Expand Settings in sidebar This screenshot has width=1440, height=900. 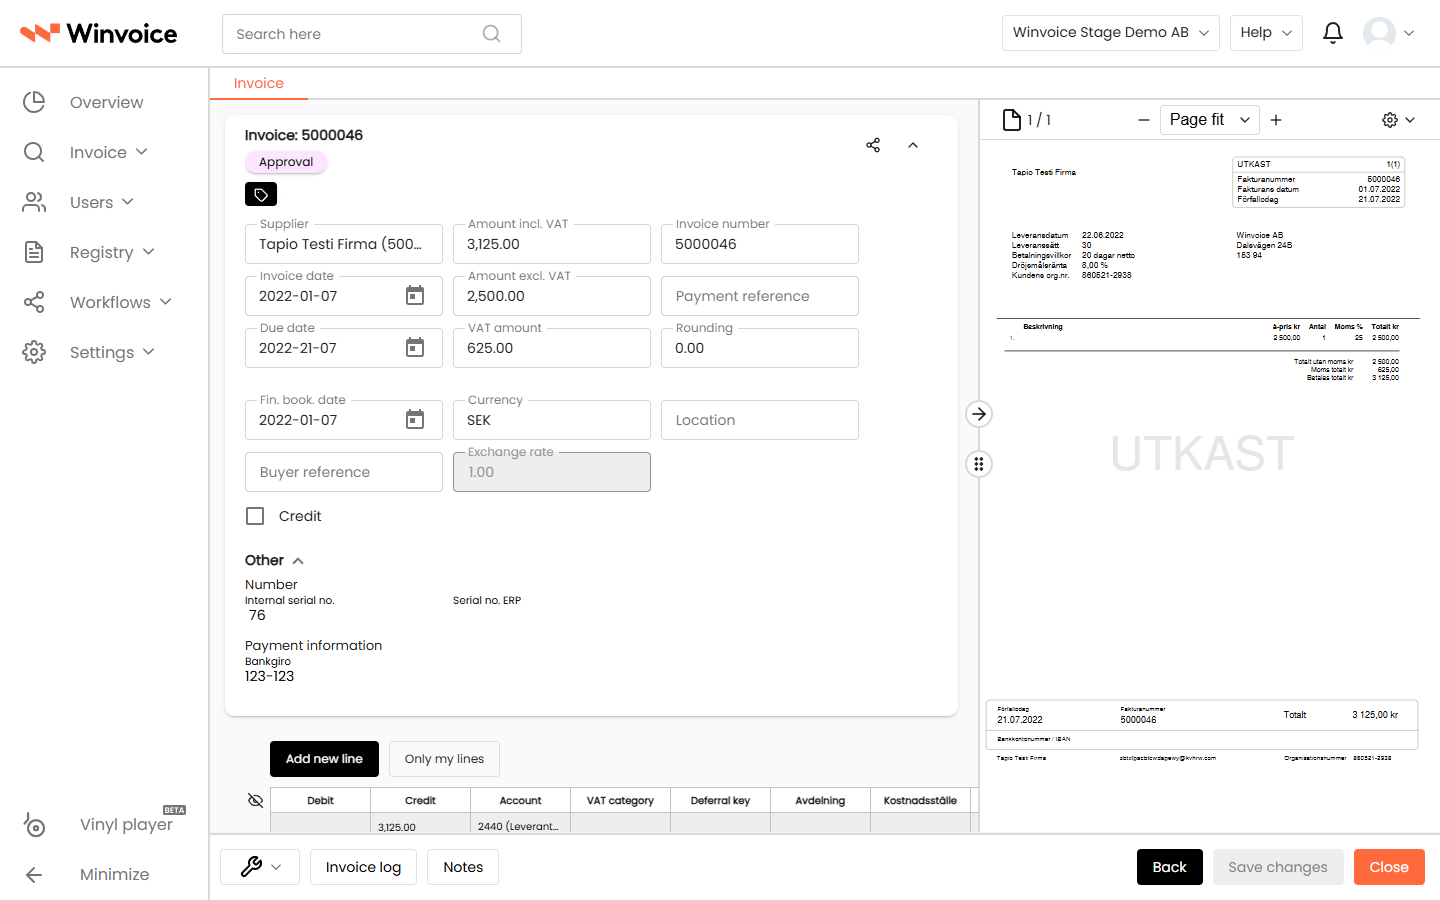[90, 352]
